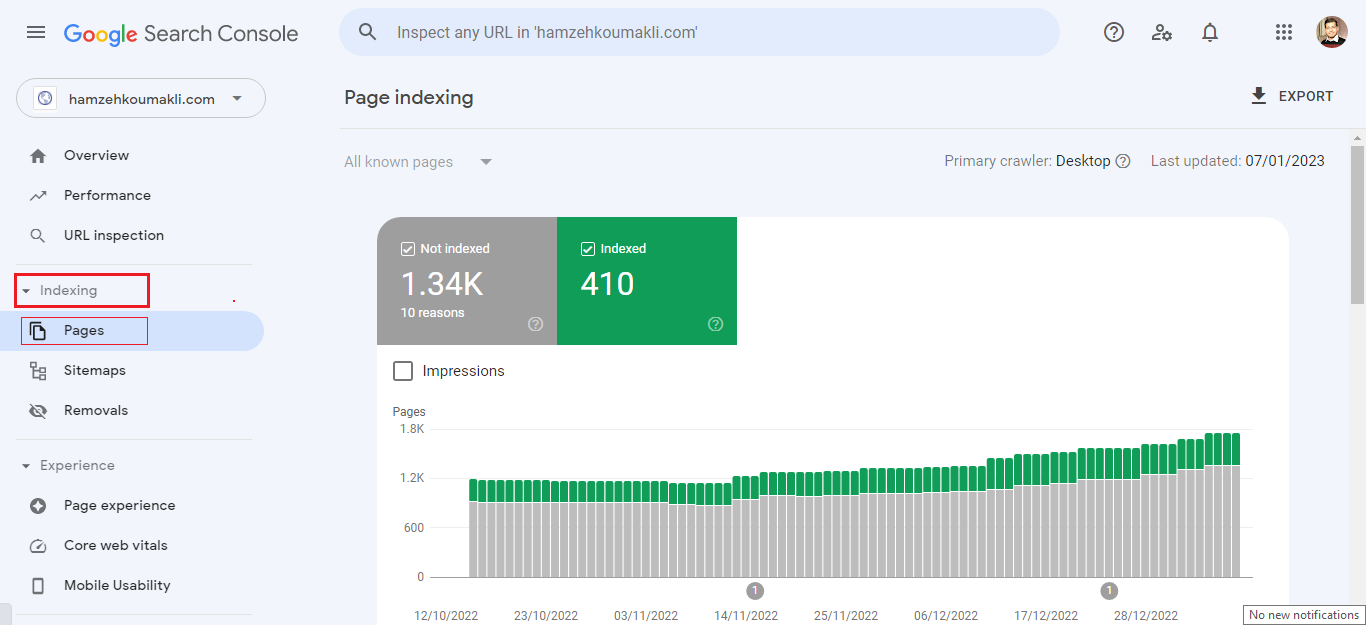Image resolution: width=1366 pixels, height=625 pixels.
Task: Go to the Performance report
Action: pos(107,196)
